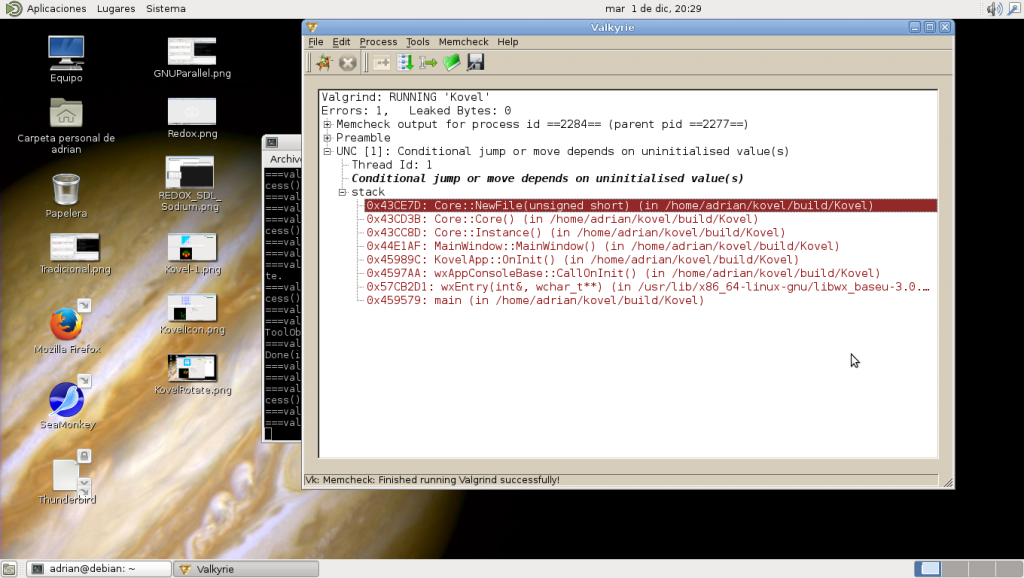
Task: Maximize the Valkyrie window
Action: coord(930,27)
